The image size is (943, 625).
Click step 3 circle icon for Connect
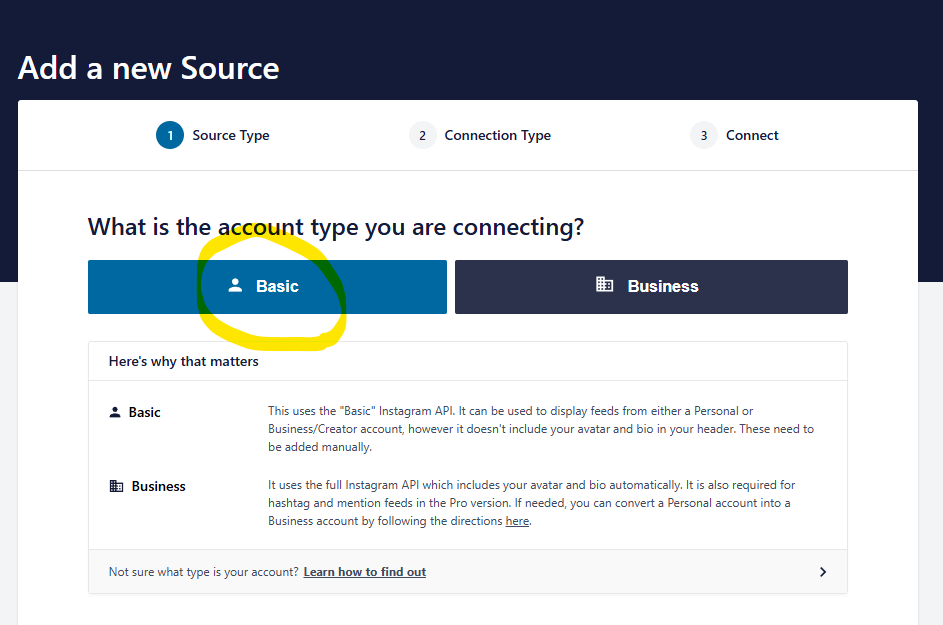click(704, 135)
